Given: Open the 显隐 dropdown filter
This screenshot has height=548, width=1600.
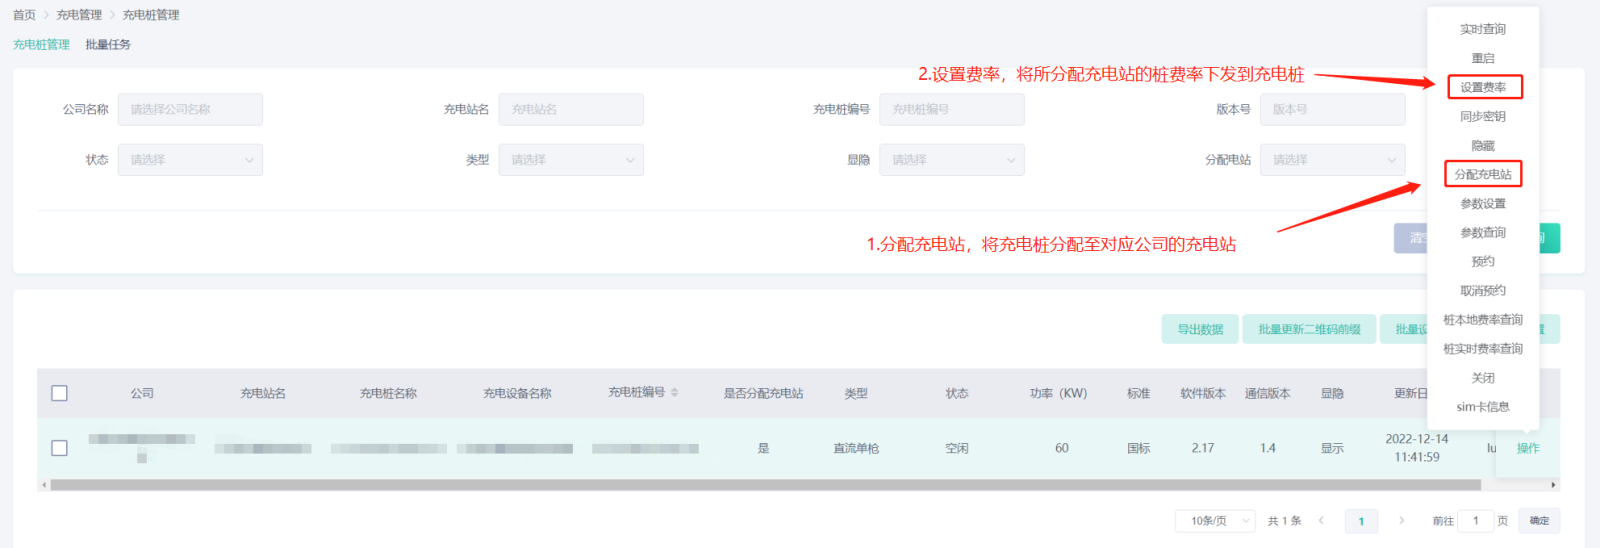Looking at the screenshot, I should (951, 160).
